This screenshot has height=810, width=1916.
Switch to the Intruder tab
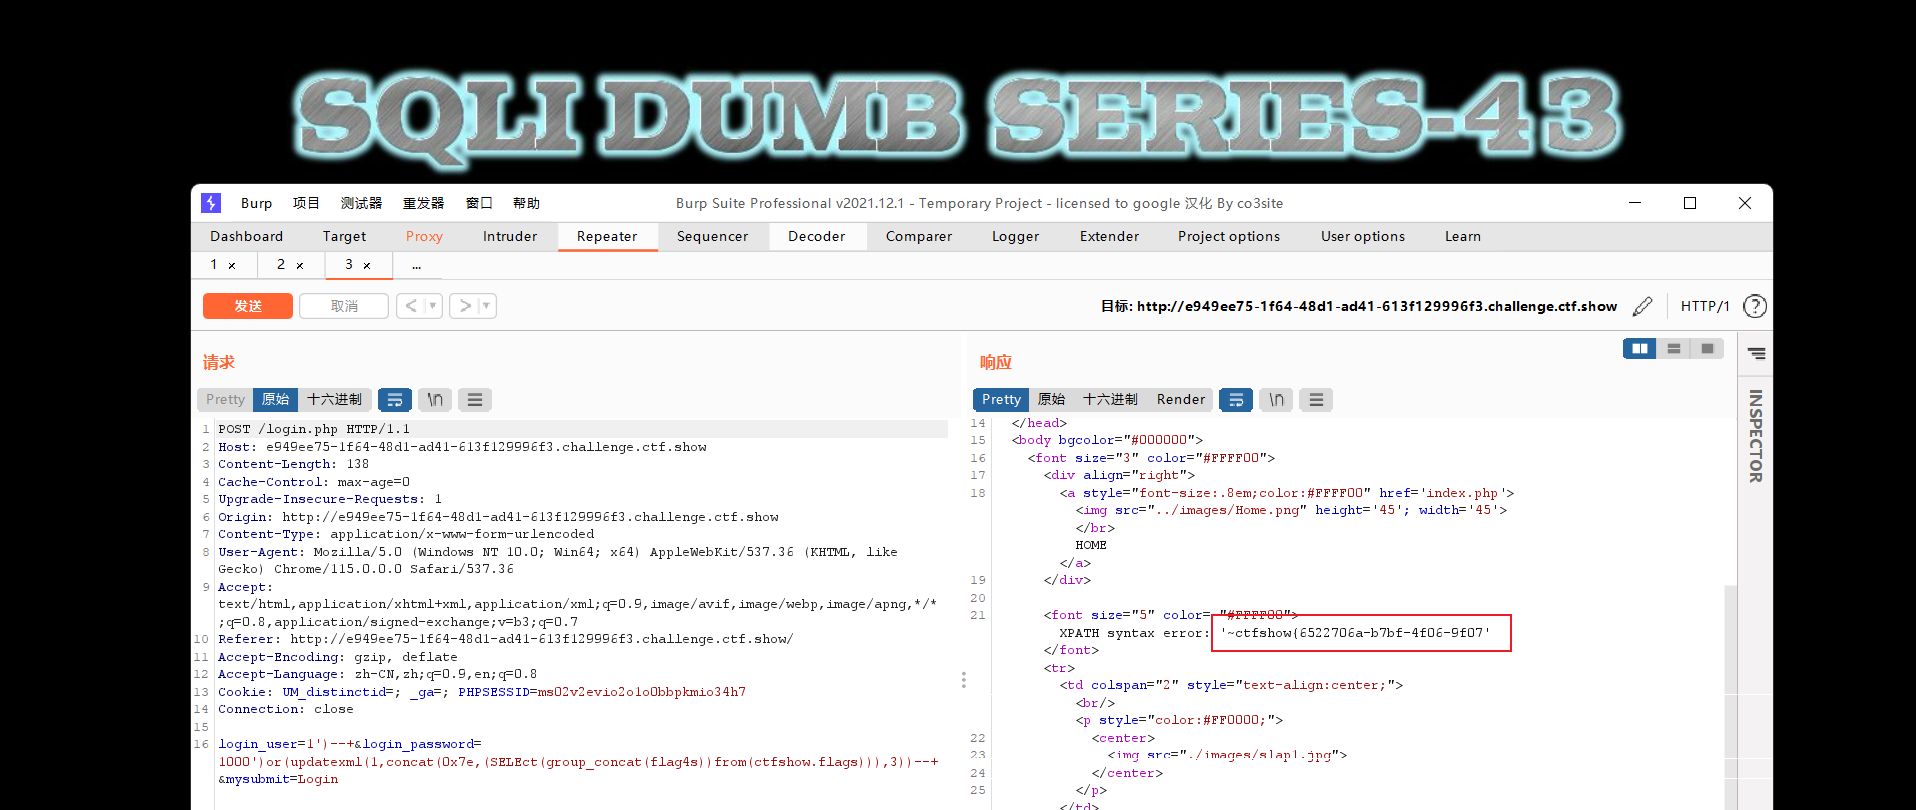pos(510,237)
